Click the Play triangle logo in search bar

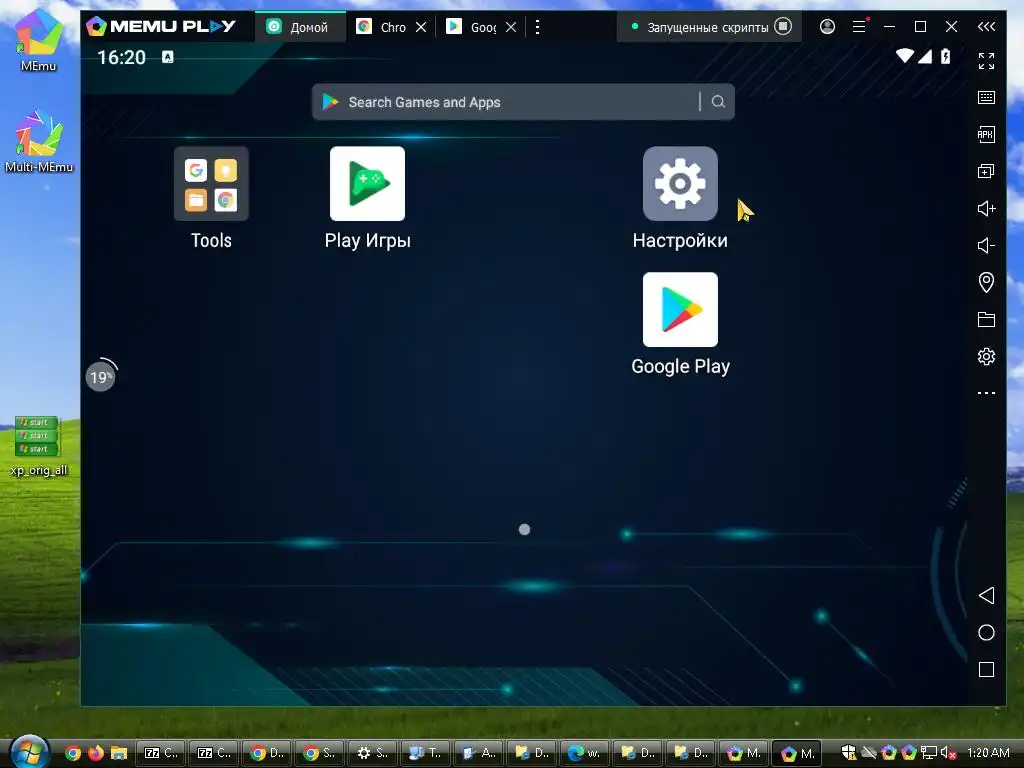(x=330, y=102)
